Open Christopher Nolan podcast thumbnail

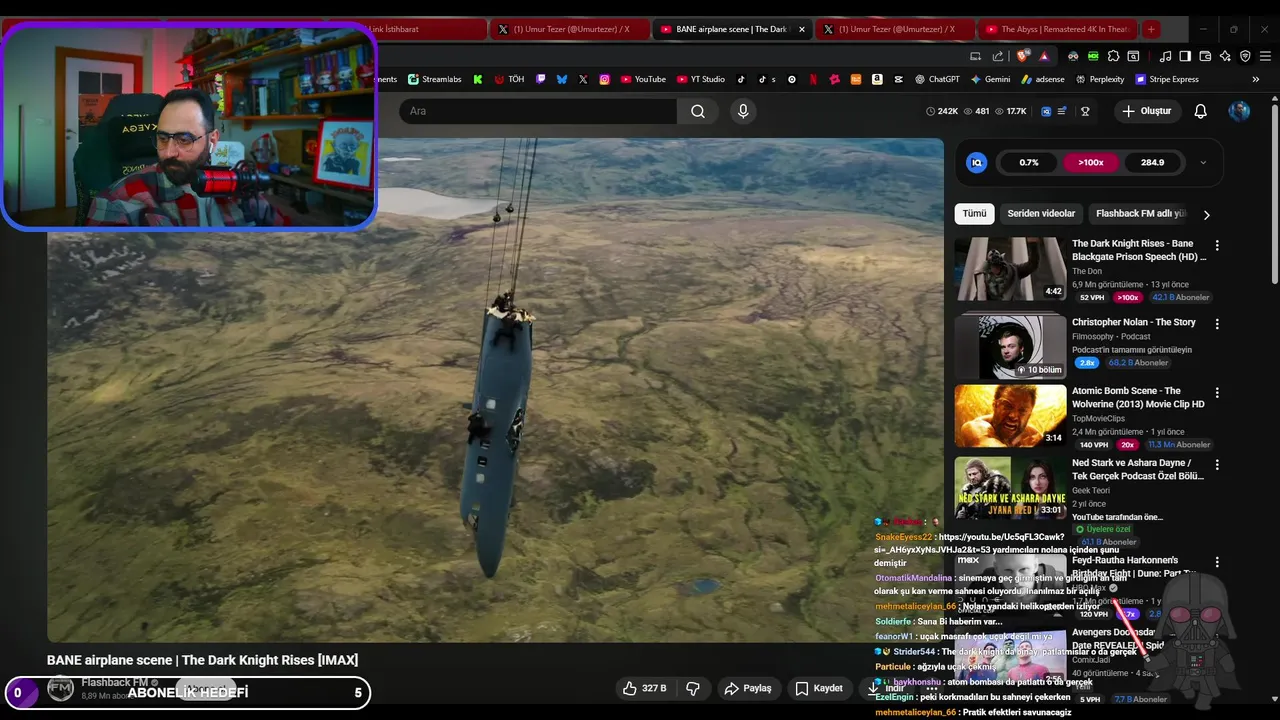1010,346
